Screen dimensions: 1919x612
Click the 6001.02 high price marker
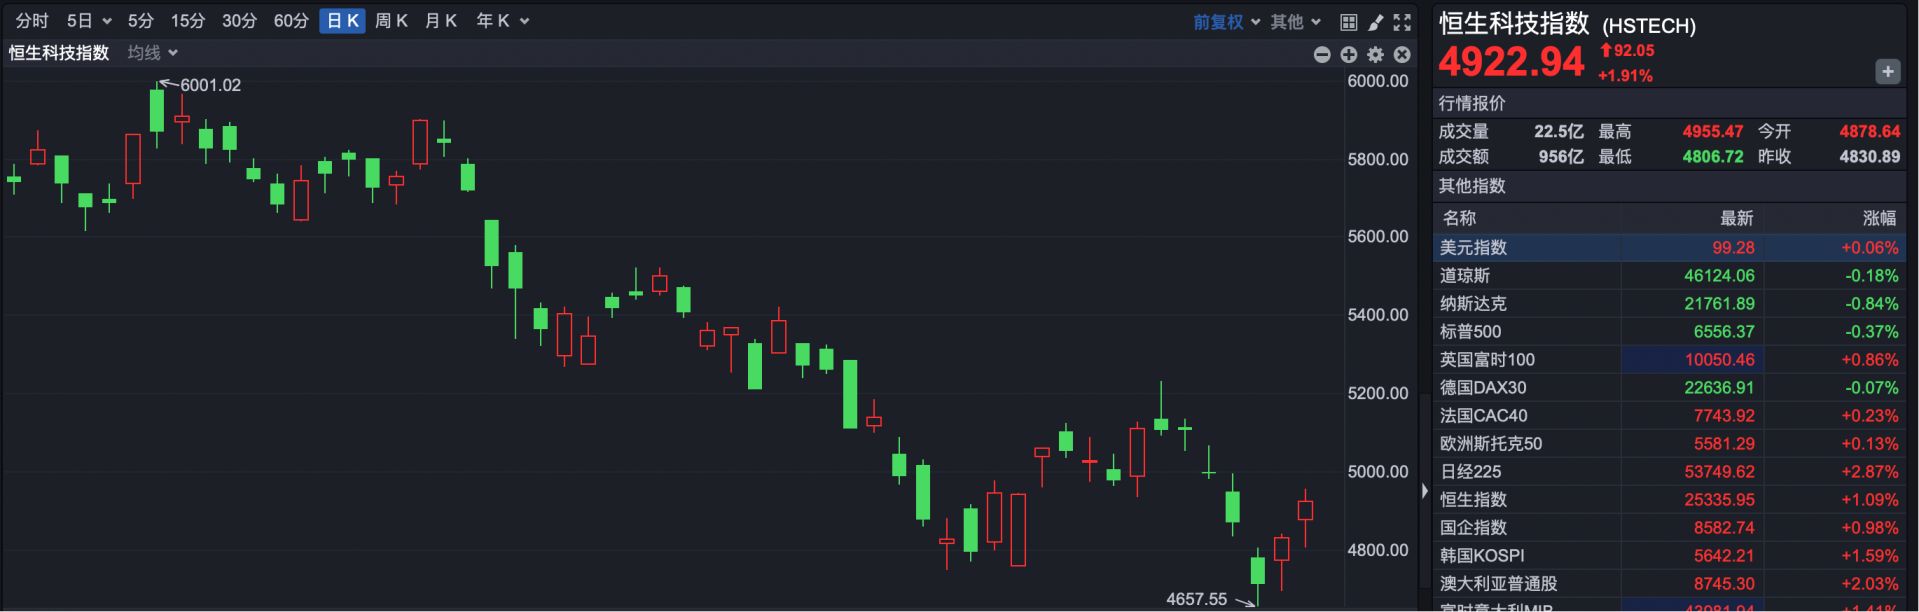[210, 85]
